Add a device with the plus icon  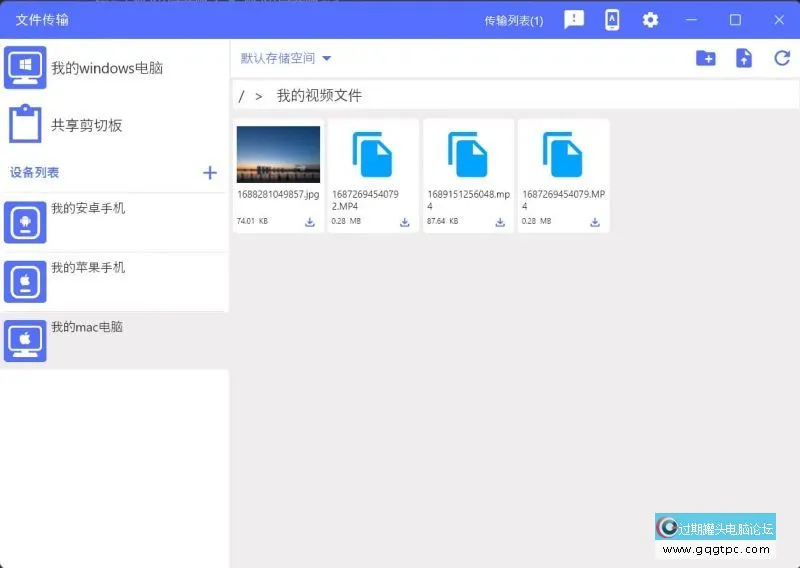[x=210, y=172]
